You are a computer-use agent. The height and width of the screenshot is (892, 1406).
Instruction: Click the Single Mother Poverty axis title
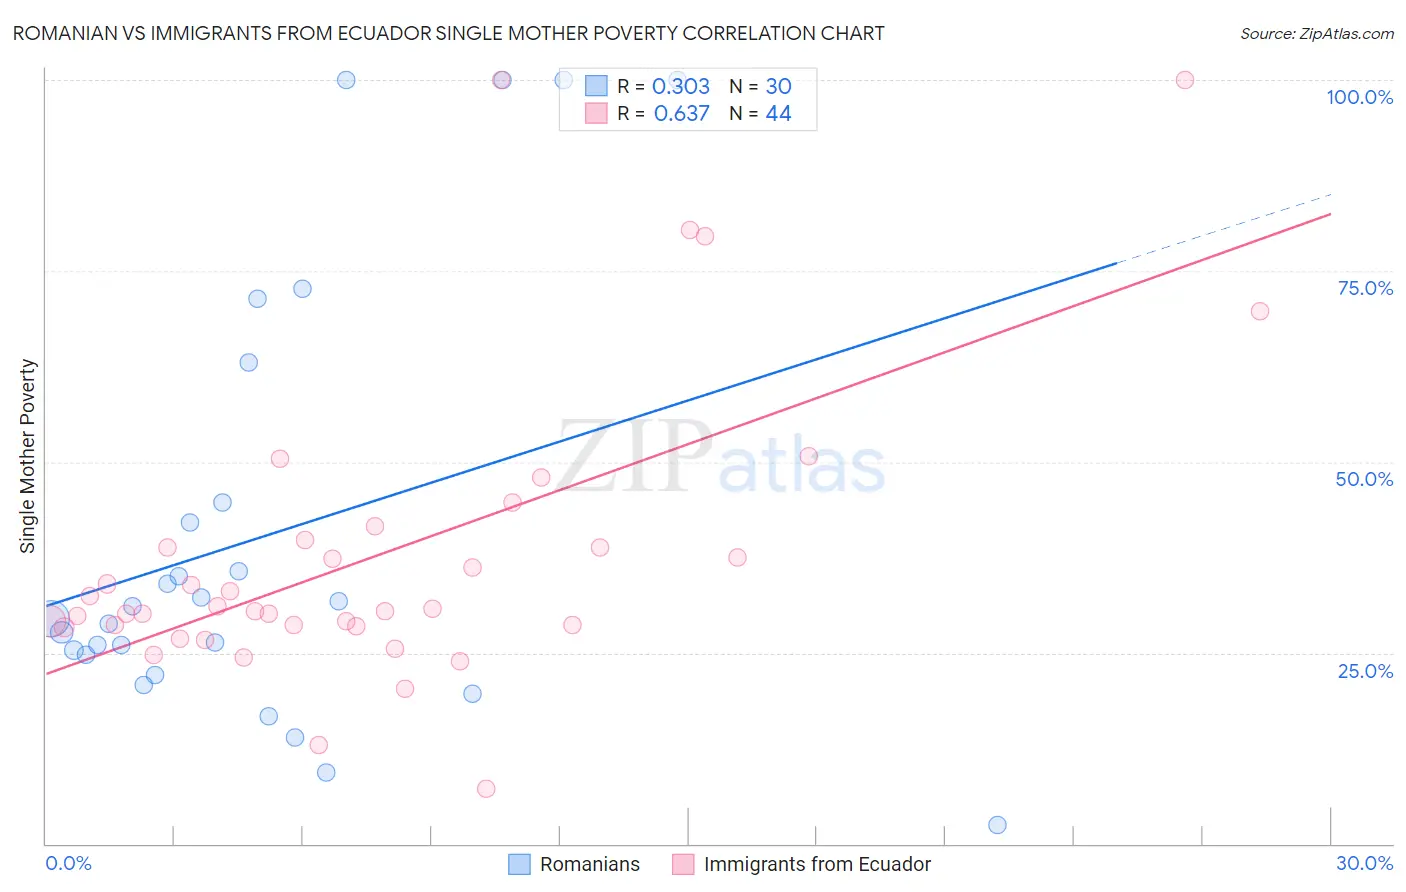(28, 456)
